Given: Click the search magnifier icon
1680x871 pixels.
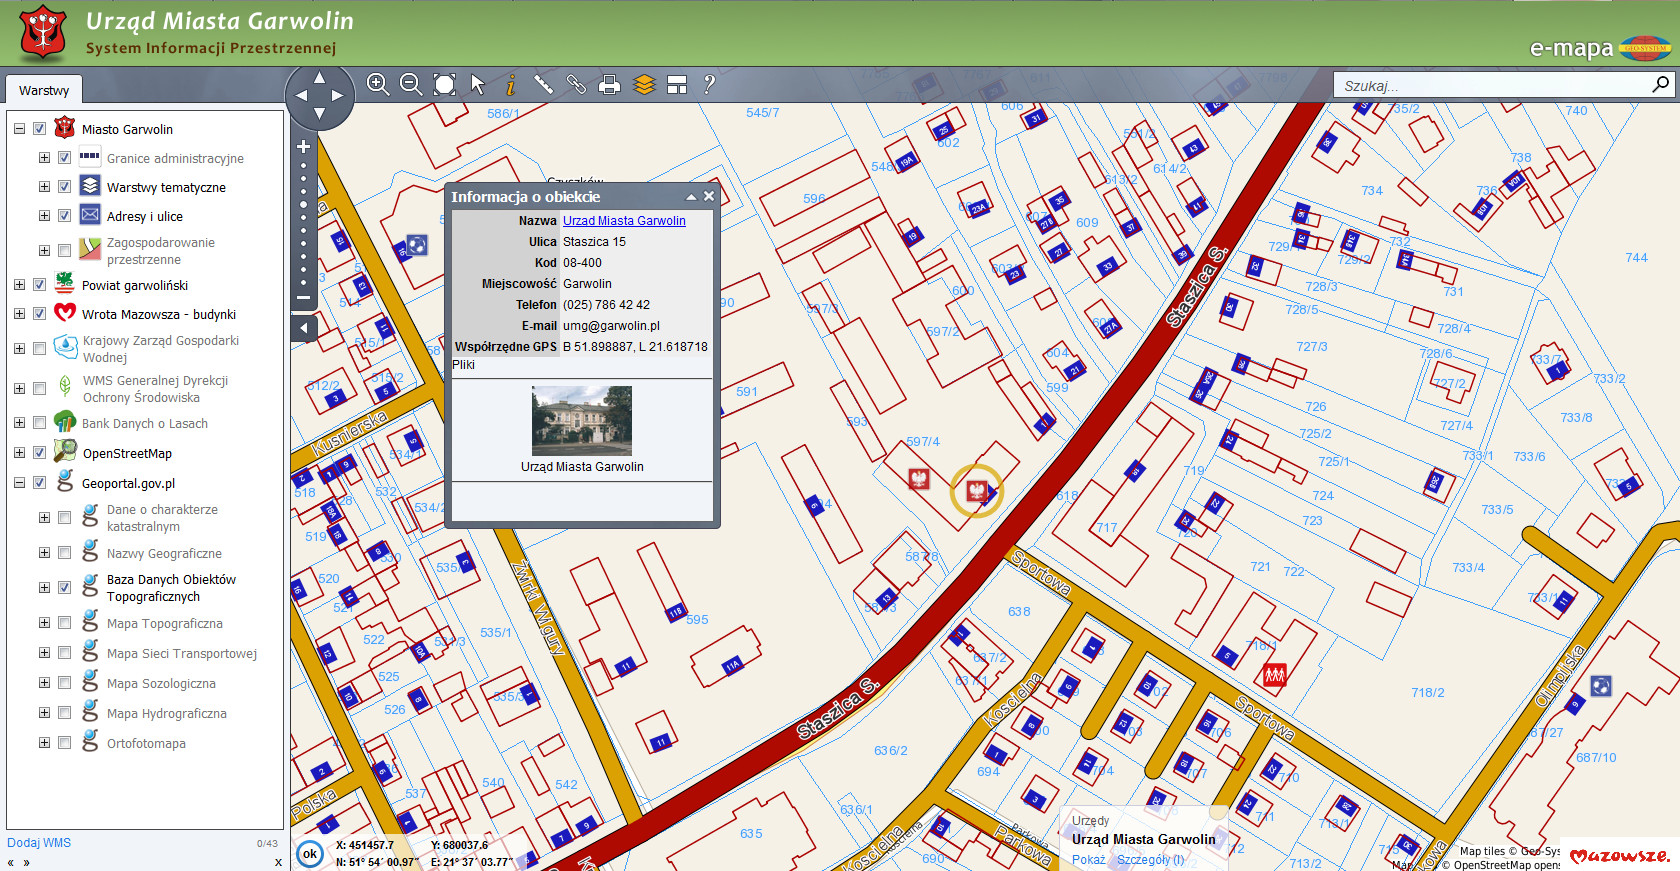Looking at the screenshot, I should 1660,84.
